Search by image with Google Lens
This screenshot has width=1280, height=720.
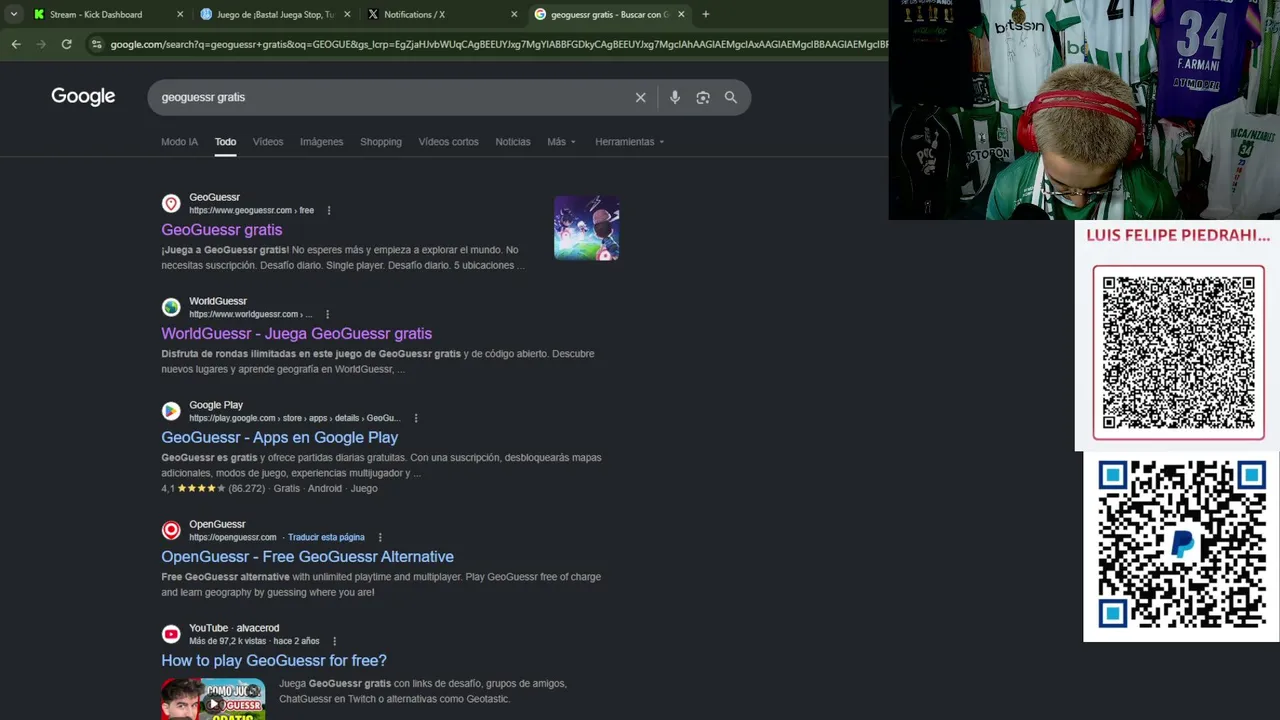(703, 97)
